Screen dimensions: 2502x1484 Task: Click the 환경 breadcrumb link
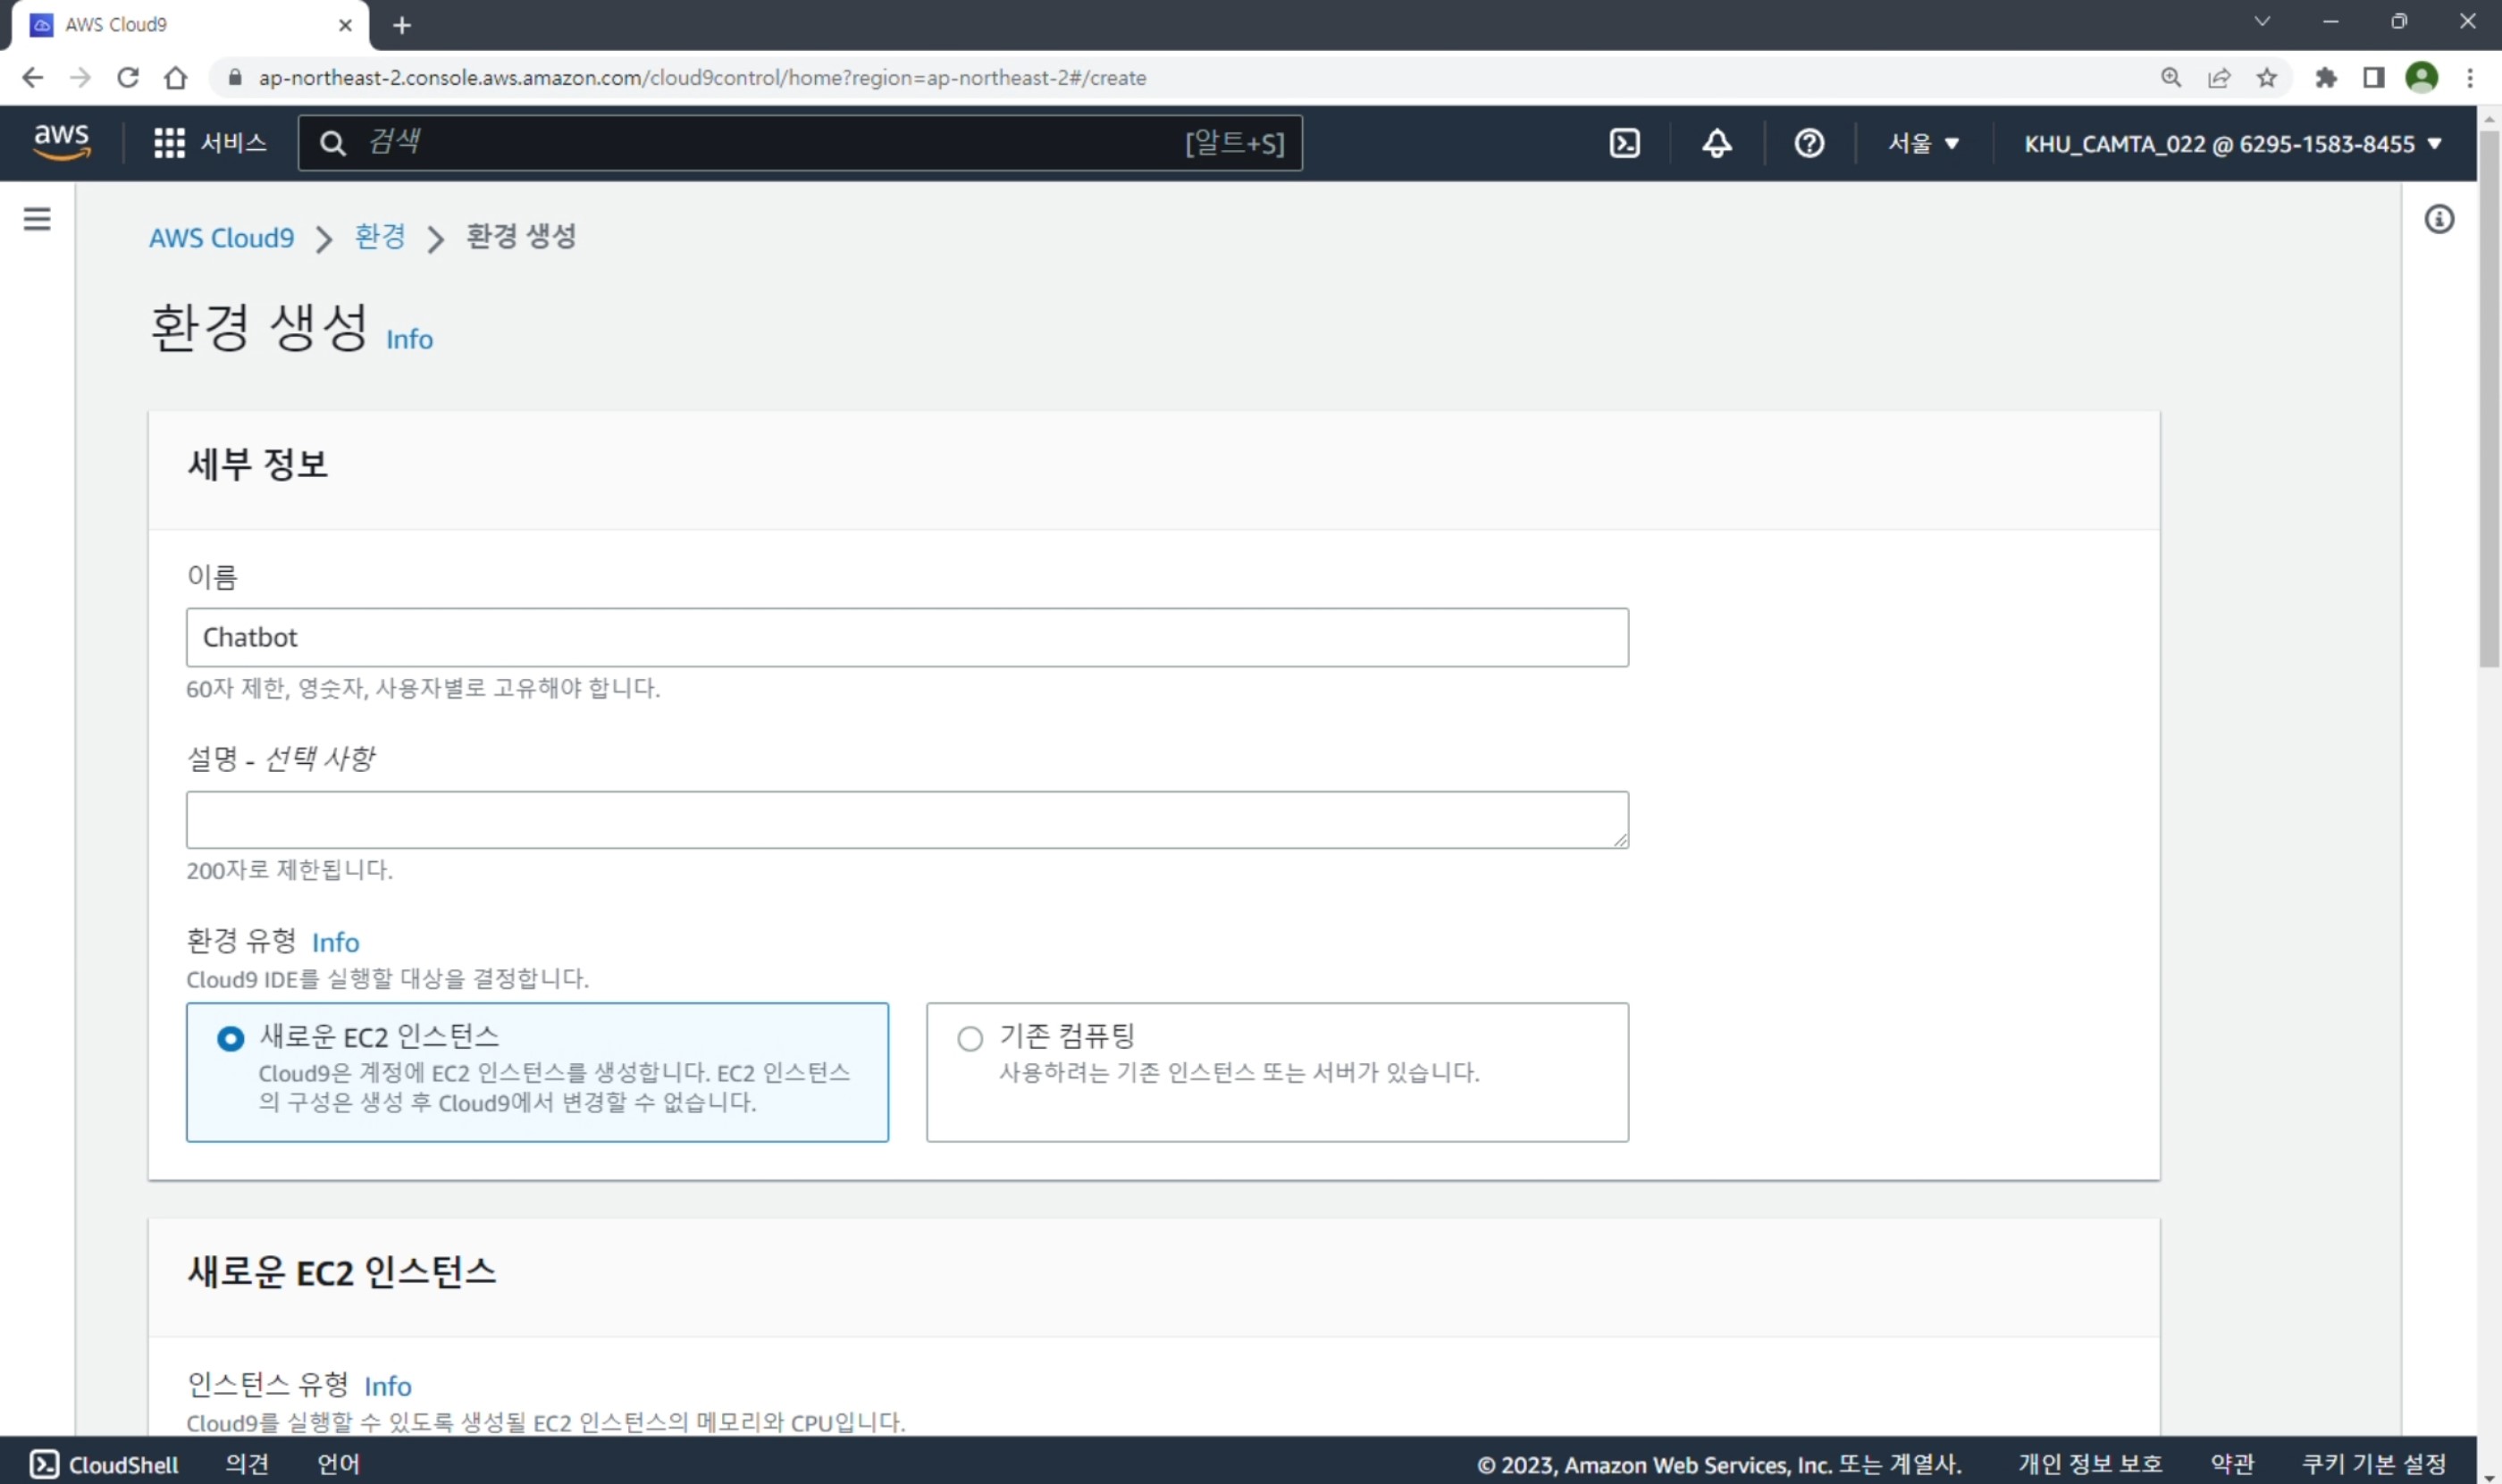pyautogui.click(x=380, y=237)
